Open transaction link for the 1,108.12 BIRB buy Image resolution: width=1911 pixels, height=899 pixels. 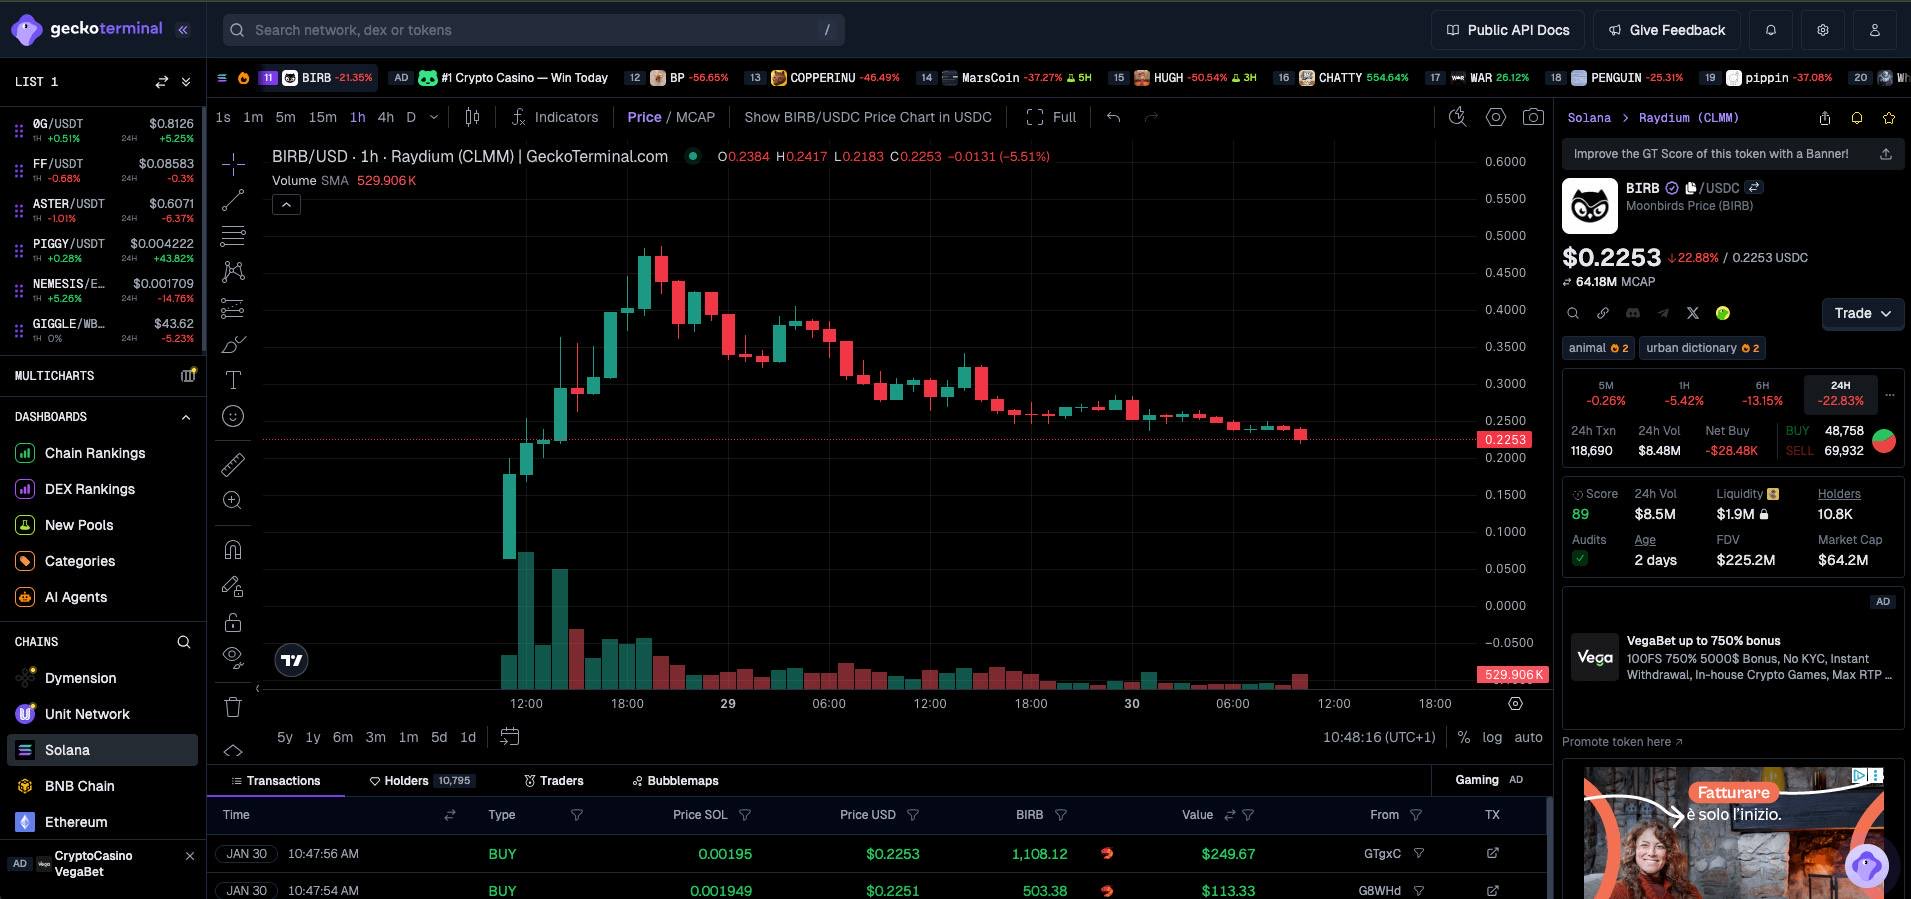pyautogui.click(x=1493, y=853)
